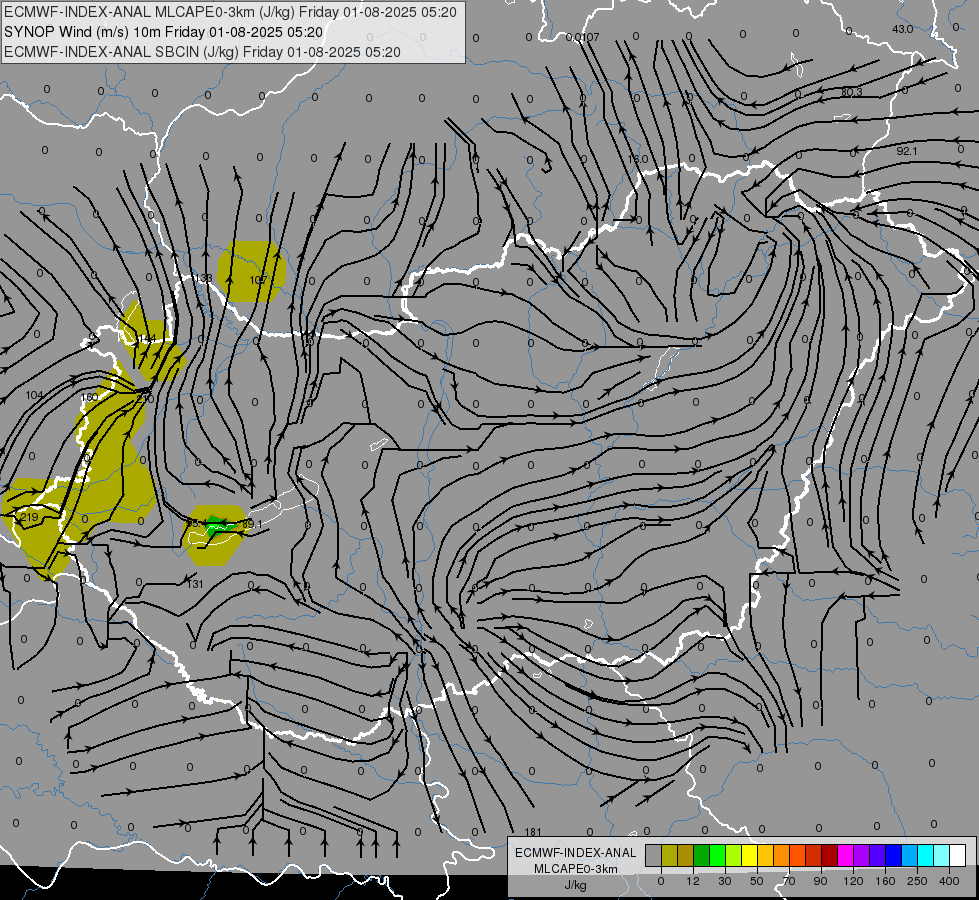The image size is (979, 900).
Task: Click the map value 181
Action: pos(533,832)
